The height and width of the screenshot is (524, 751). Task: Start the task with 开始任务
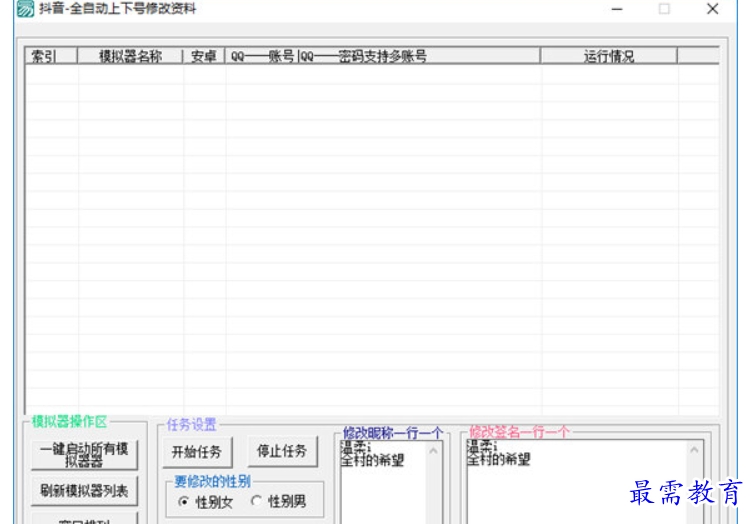point(197,452)
